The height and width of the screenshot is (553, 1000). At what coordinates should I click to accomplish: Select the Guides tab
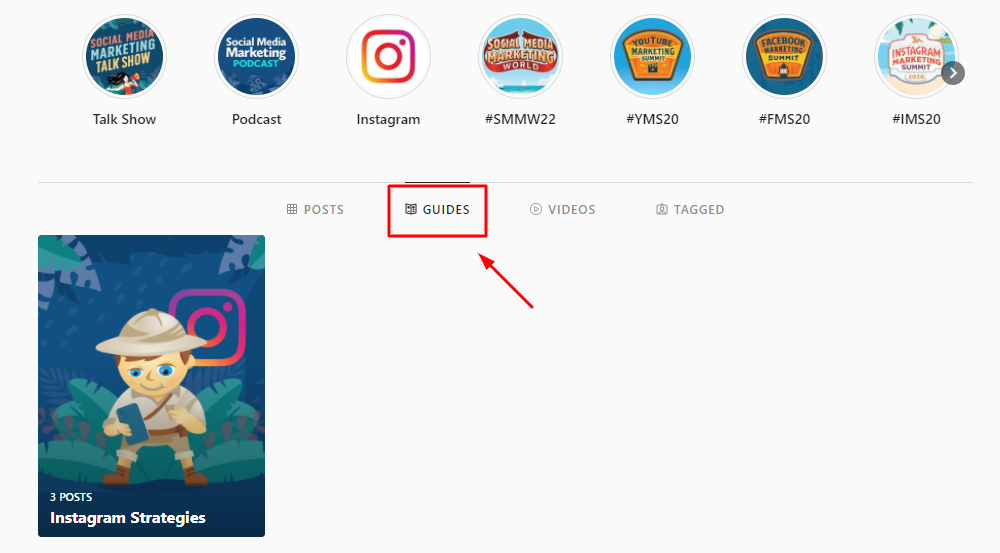[438, 209]
